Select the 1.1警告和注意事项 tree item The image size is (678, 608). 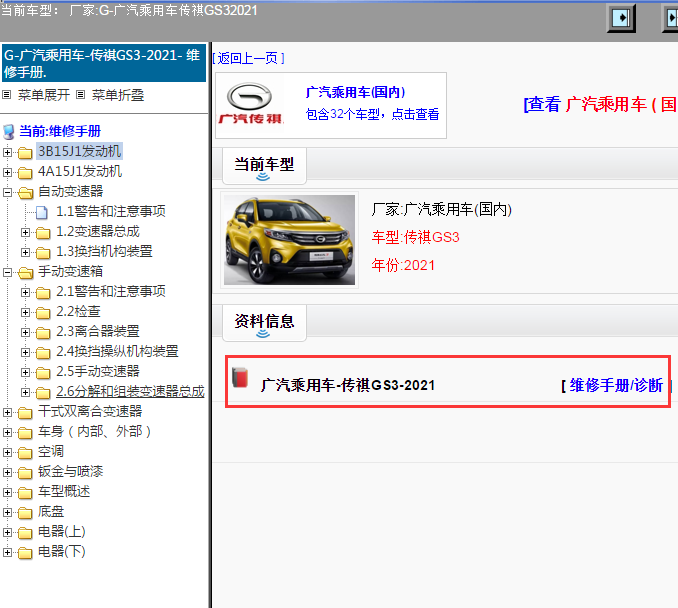point(111,211)
